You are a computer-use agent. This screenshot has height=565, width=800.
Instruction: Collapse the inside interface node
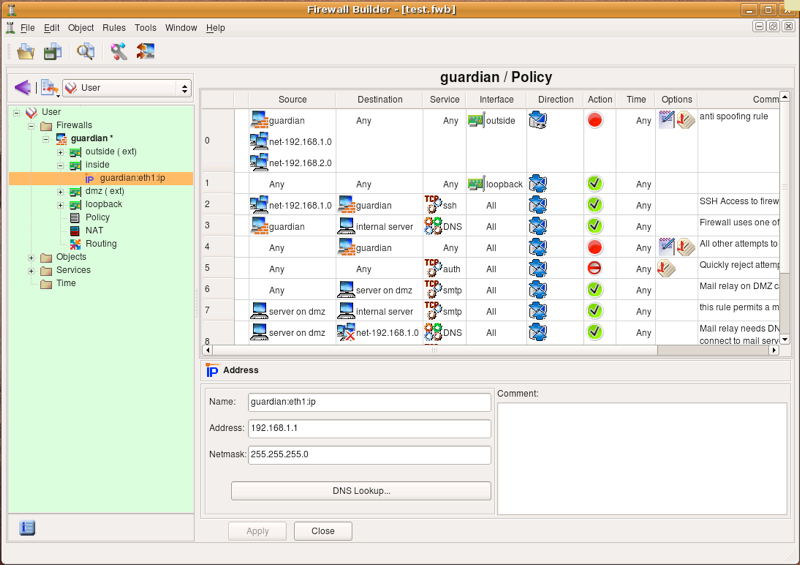[60, 165]
